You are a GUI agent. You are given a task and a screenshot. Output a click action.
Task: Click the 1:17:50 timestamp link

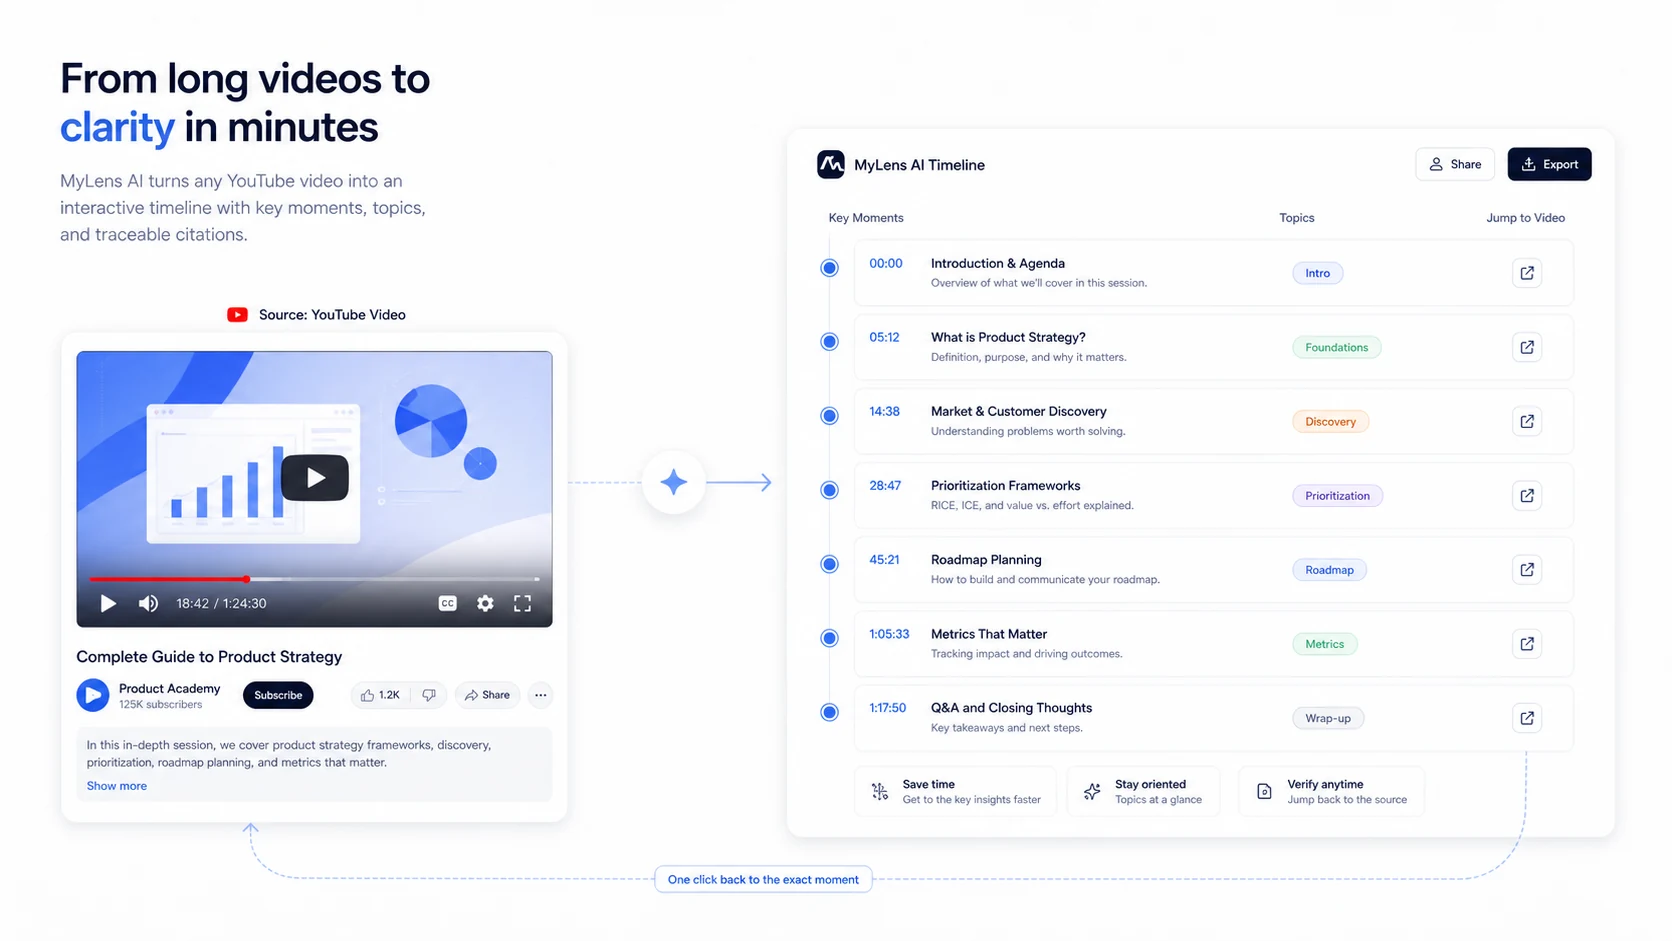887,708
